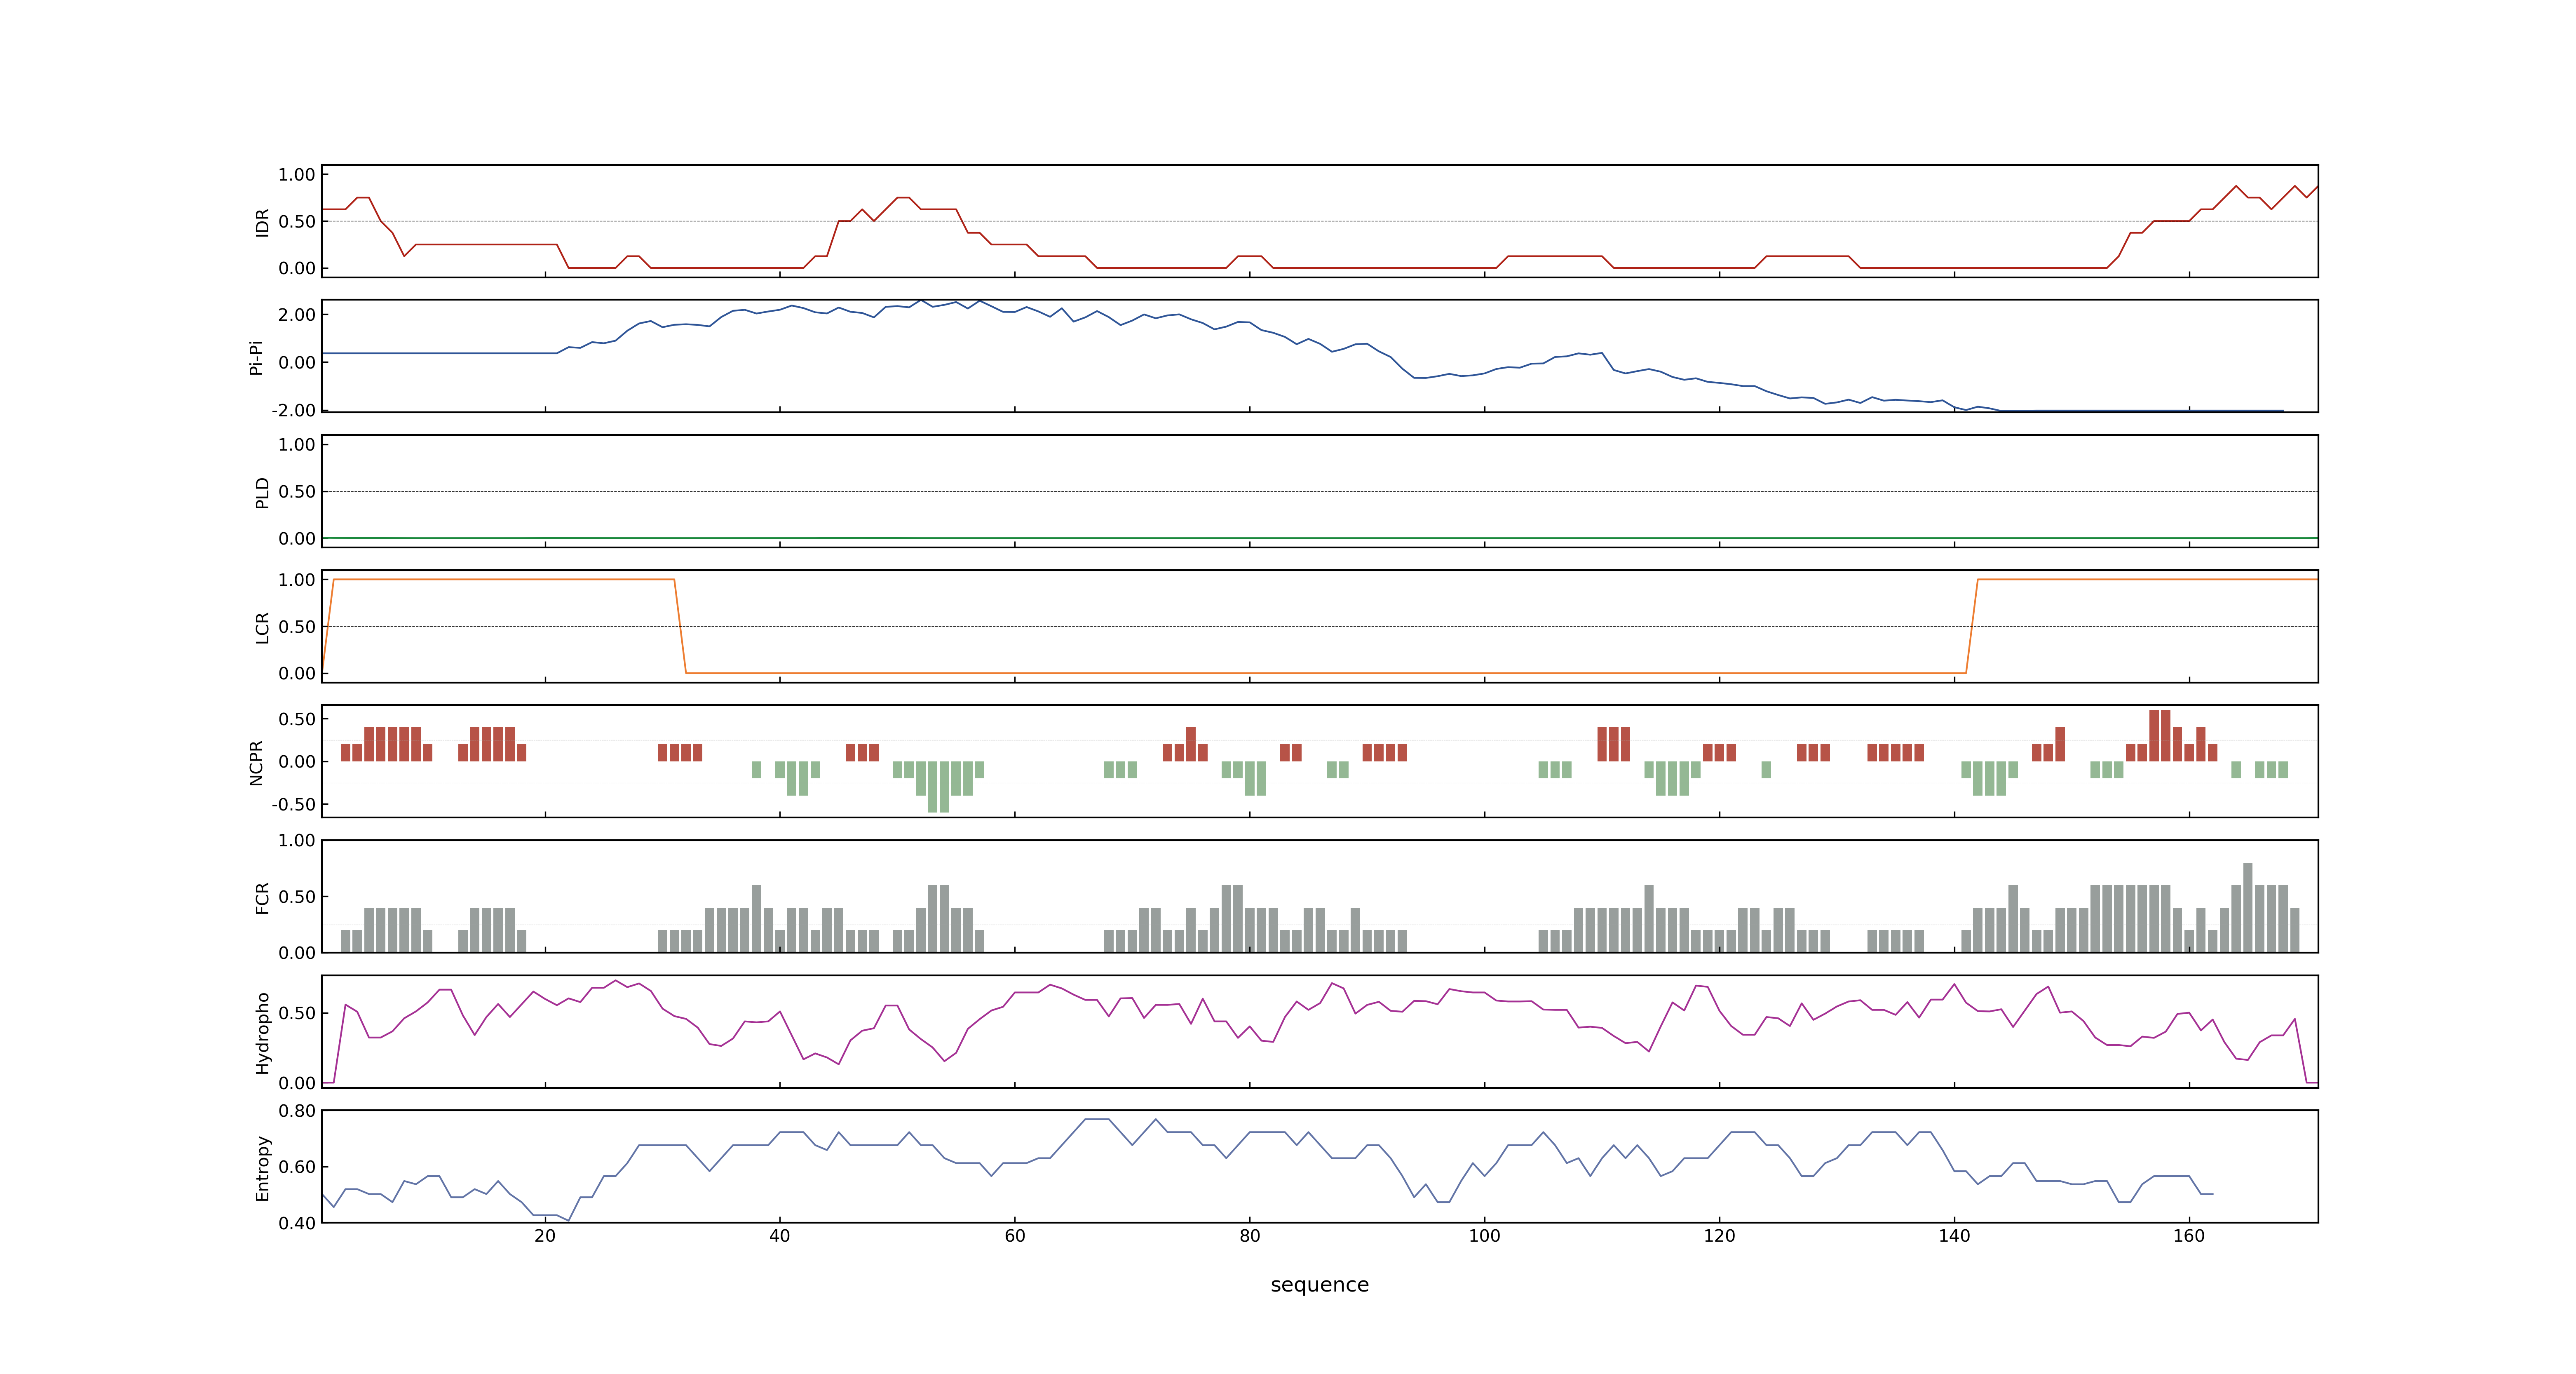Click the -2.00 tick on Pi-Pi axis
This screenshot has height=1374, width=2576.
(293, 410)
